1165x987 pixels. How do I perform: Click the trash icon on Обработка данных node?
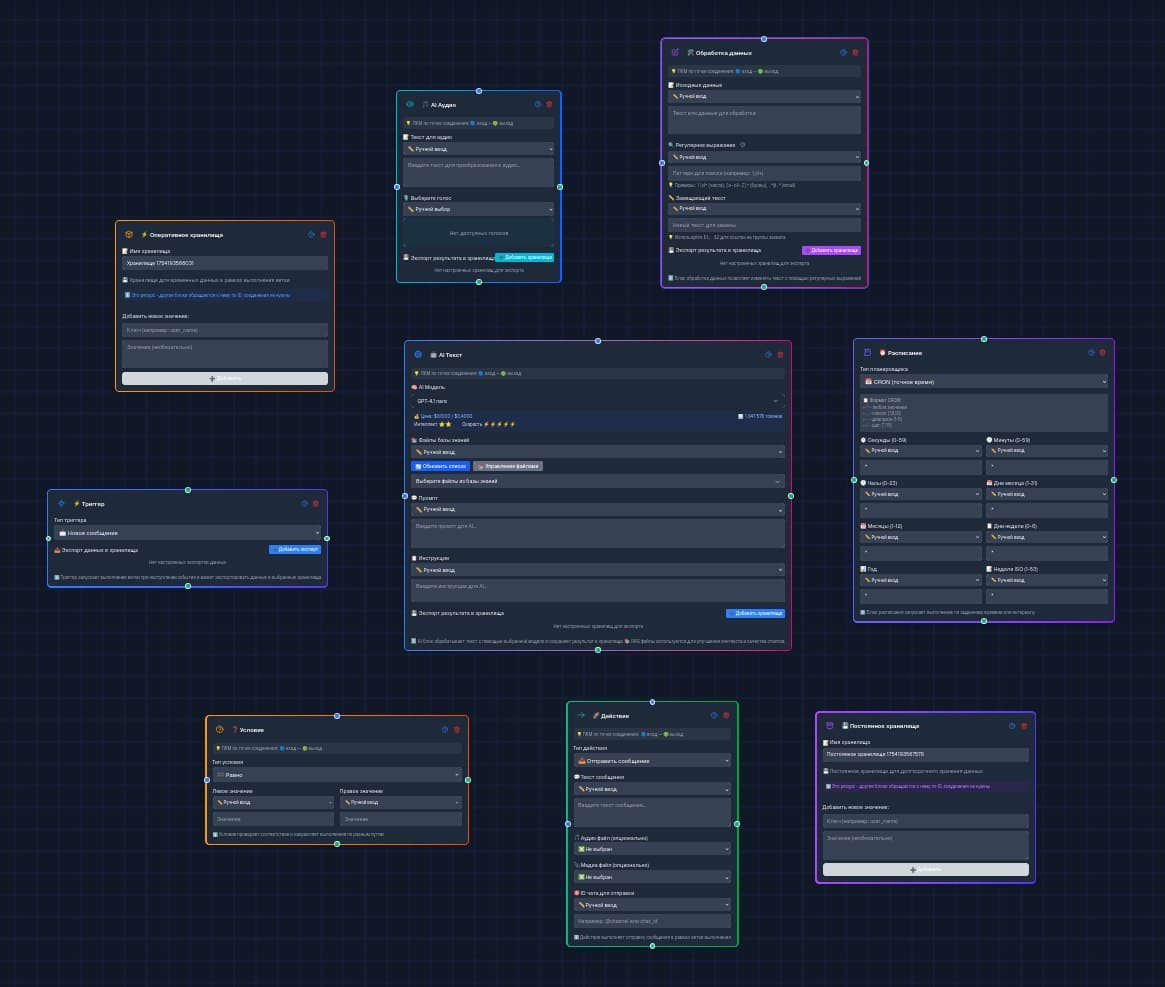coord(855,51)
